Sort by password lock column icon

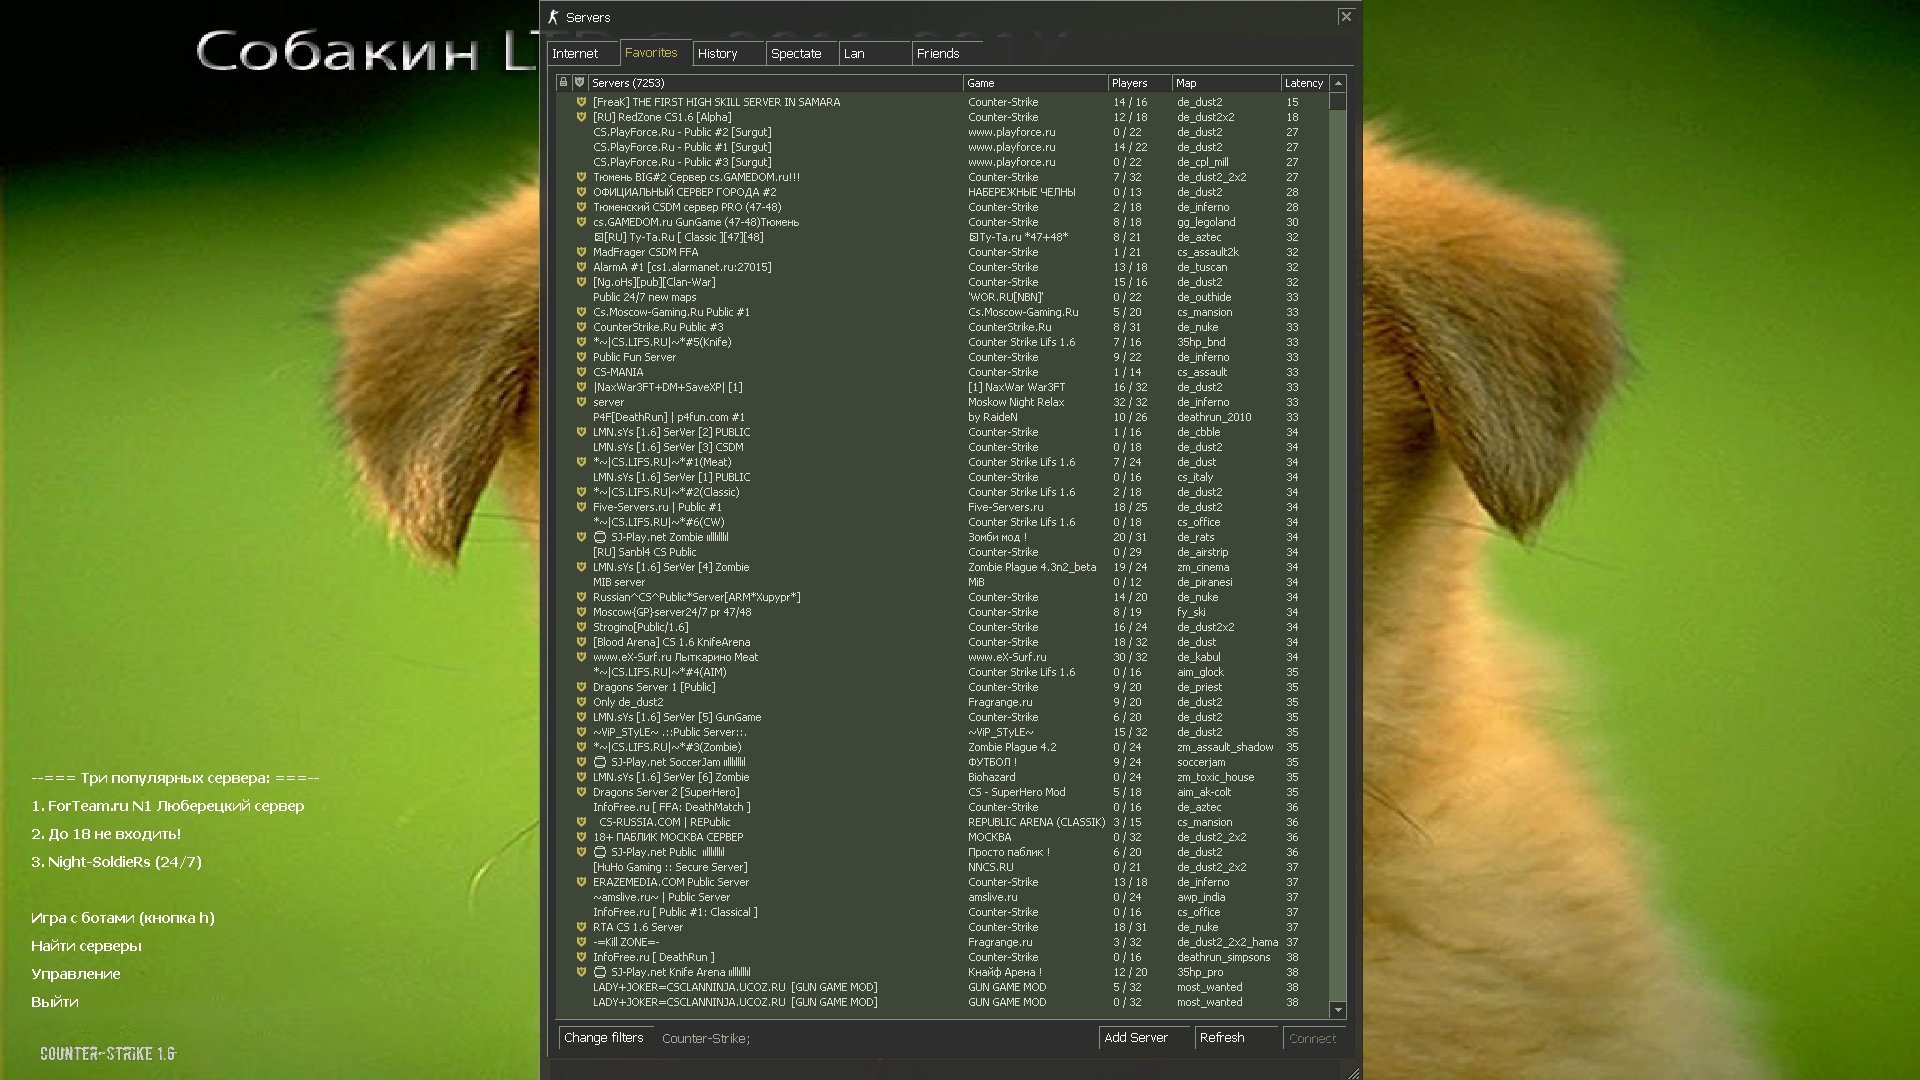pos(563,83)
